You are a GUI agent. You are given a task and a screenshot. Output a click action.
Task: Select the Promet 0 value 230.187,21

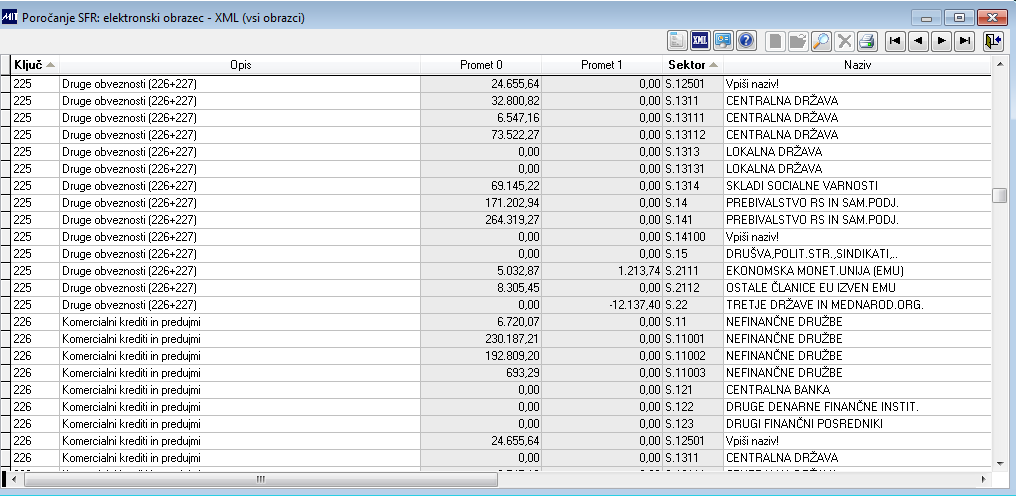[x=481, y=338]
